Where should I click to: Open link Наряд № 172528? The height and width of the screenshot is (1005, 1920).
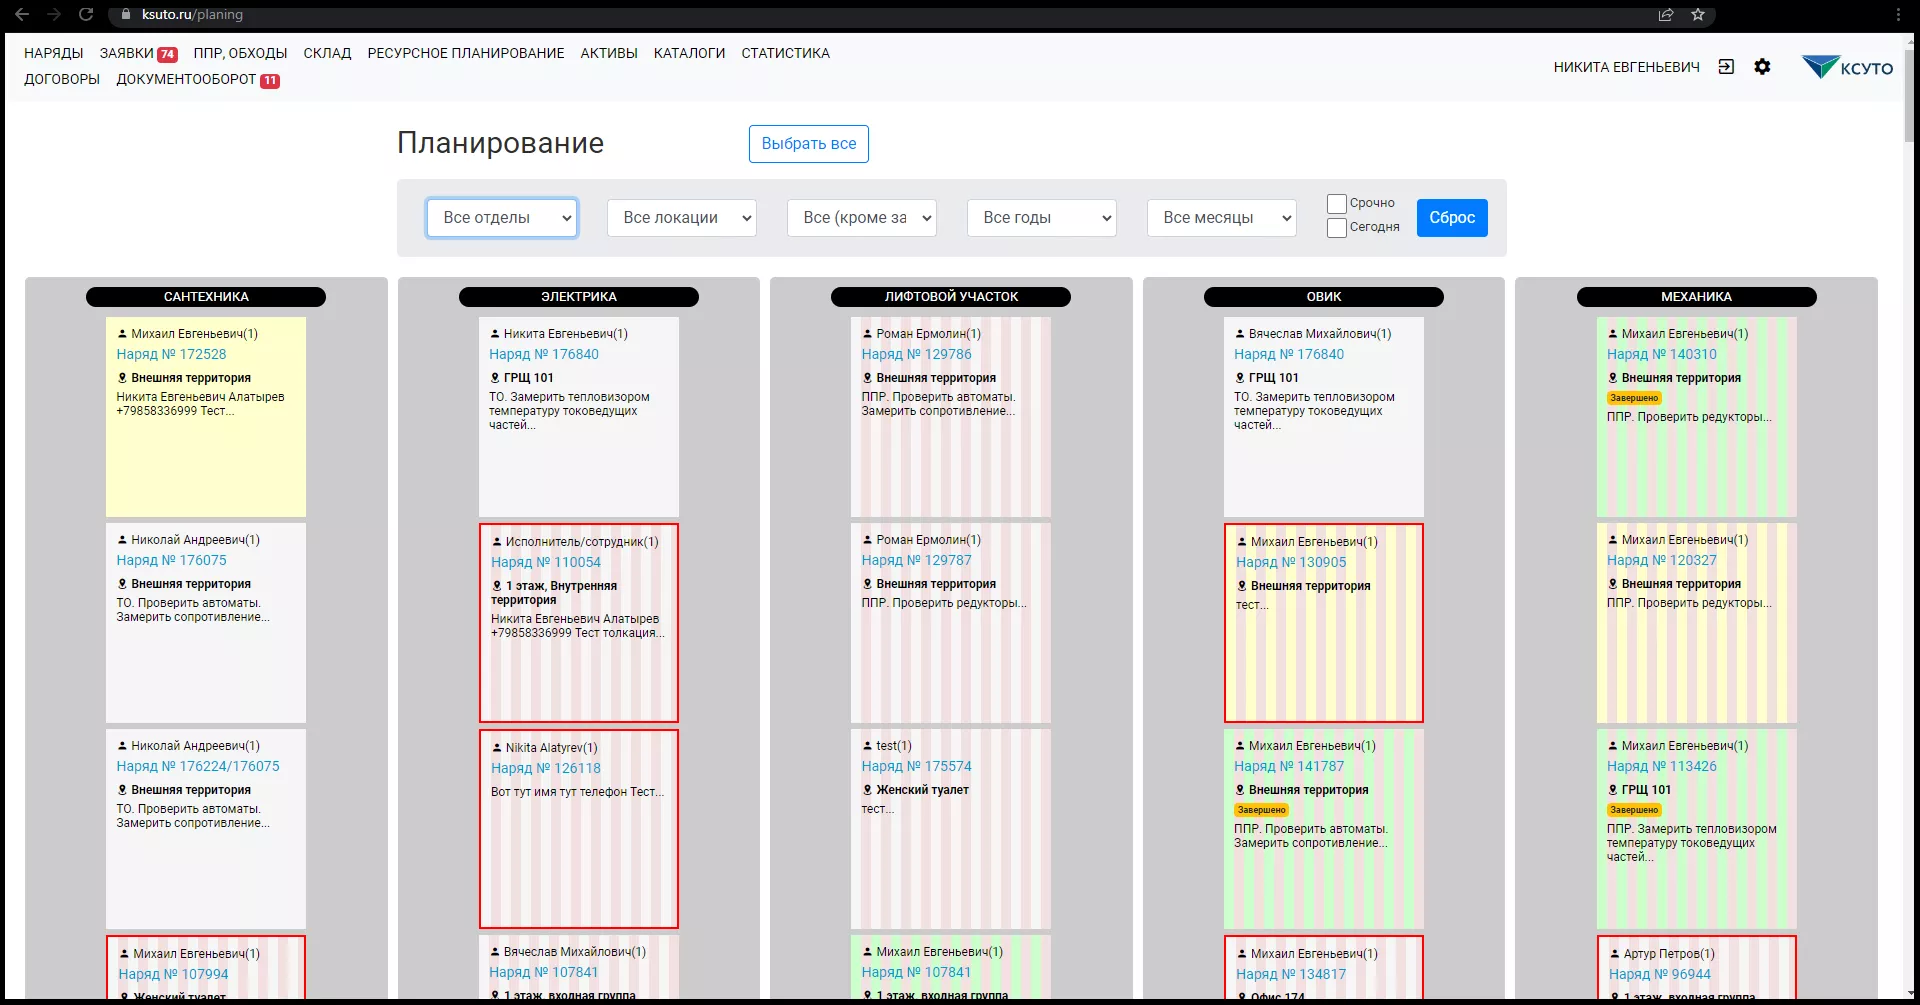(171, 355)
